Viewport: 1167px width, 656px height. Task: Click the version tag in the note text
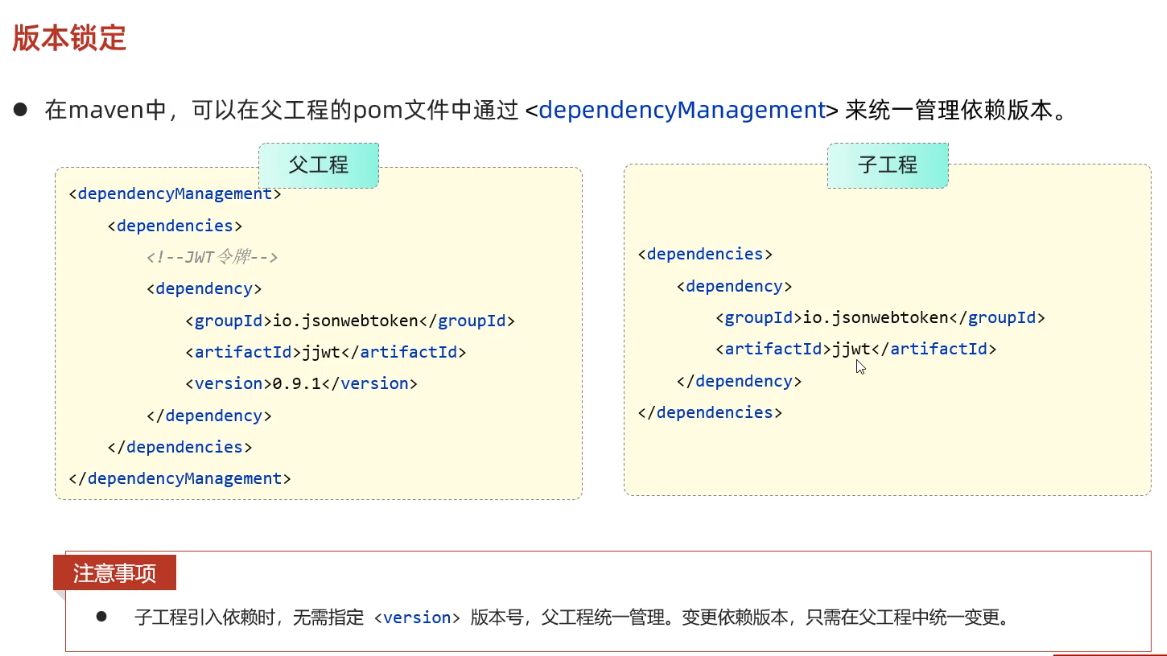point(417,618)
